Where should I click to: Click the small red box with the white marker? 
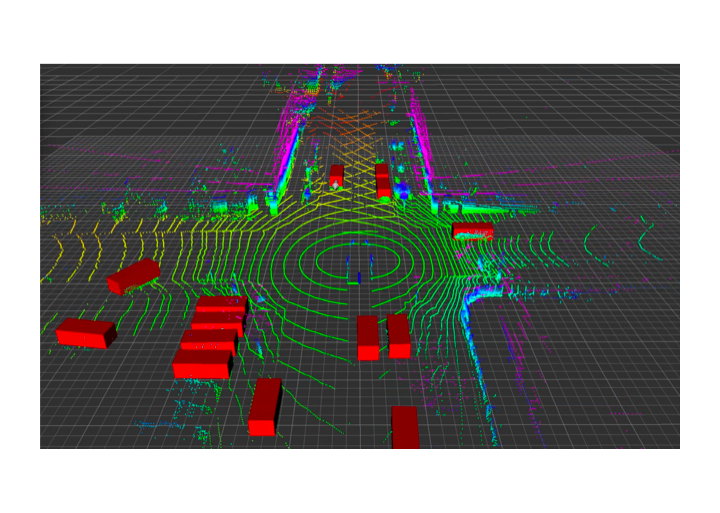tap(337, 177)
